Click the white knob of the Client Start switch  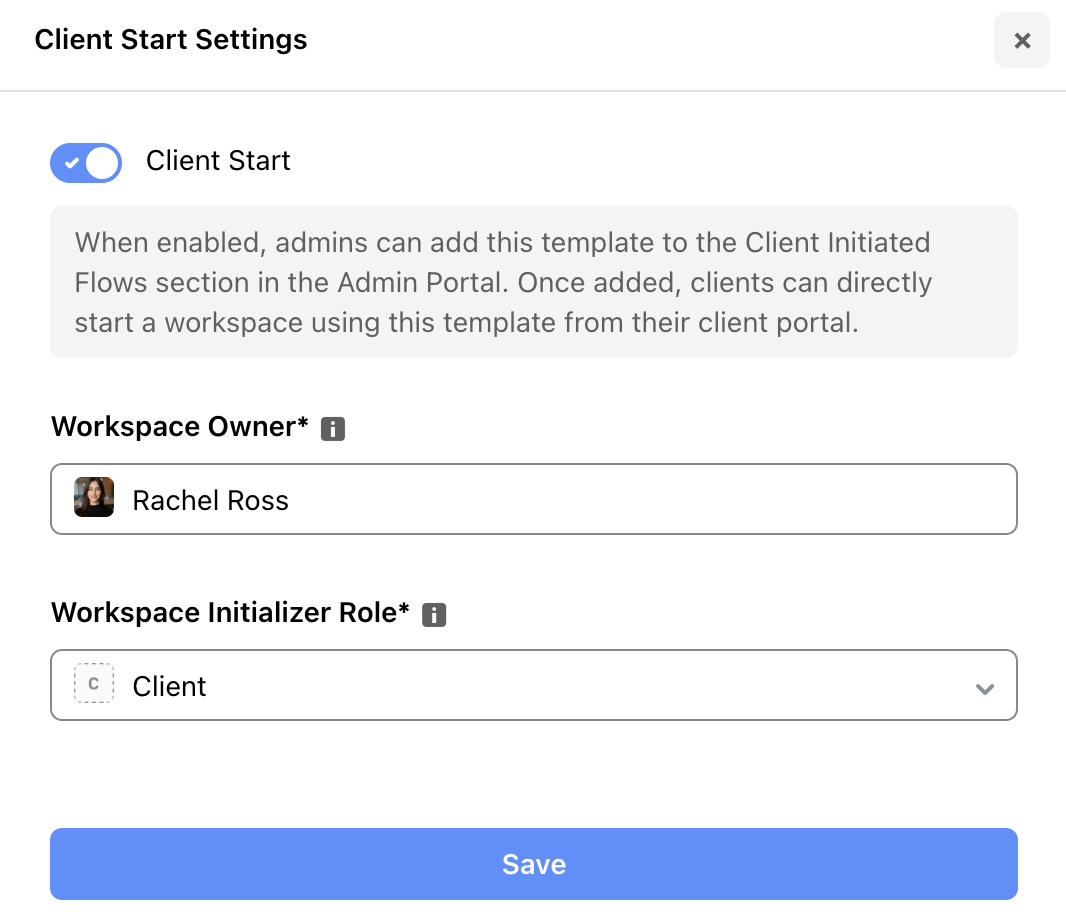coord(102,162)
